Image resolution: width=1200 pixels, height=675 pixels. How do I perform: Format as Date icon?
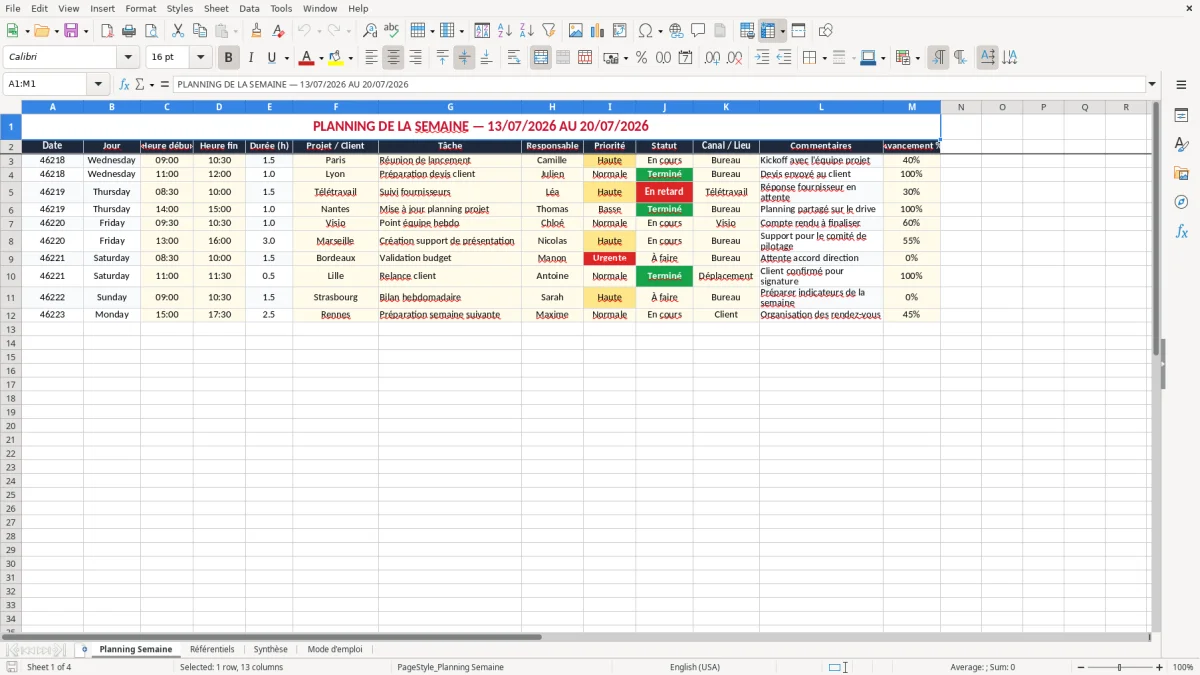pos(685,58)
